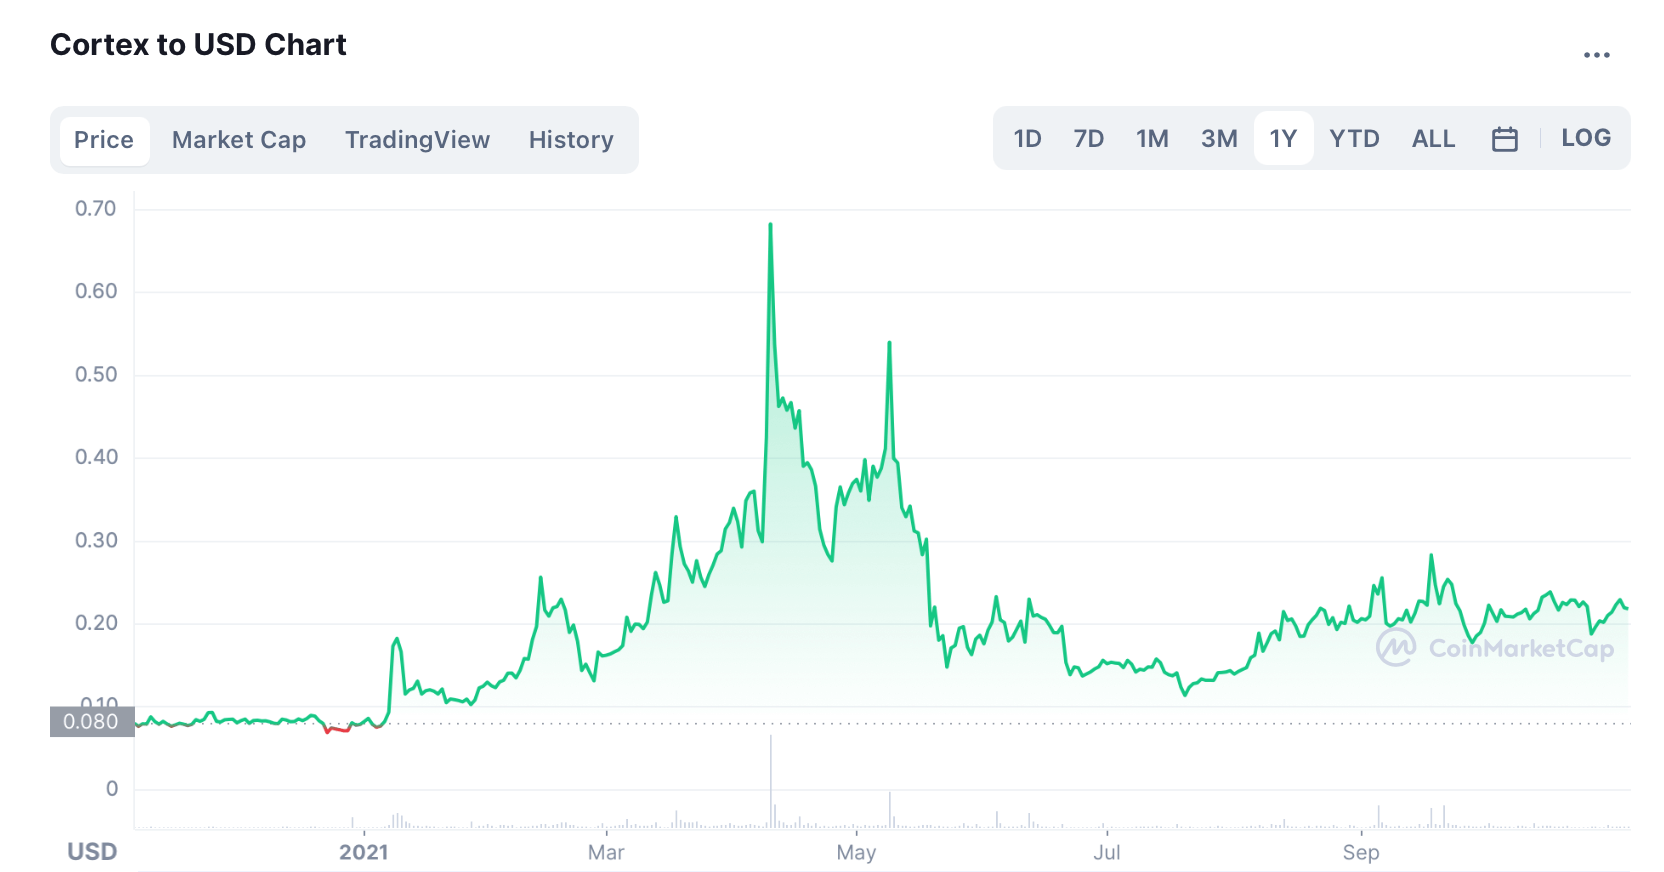Choose the 1M time range

[1152, 139]
